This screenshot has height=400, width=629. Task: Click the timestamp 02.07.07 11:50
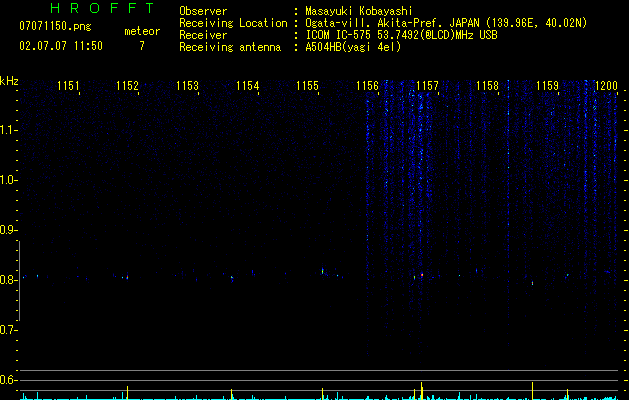(x=61, y=46)
